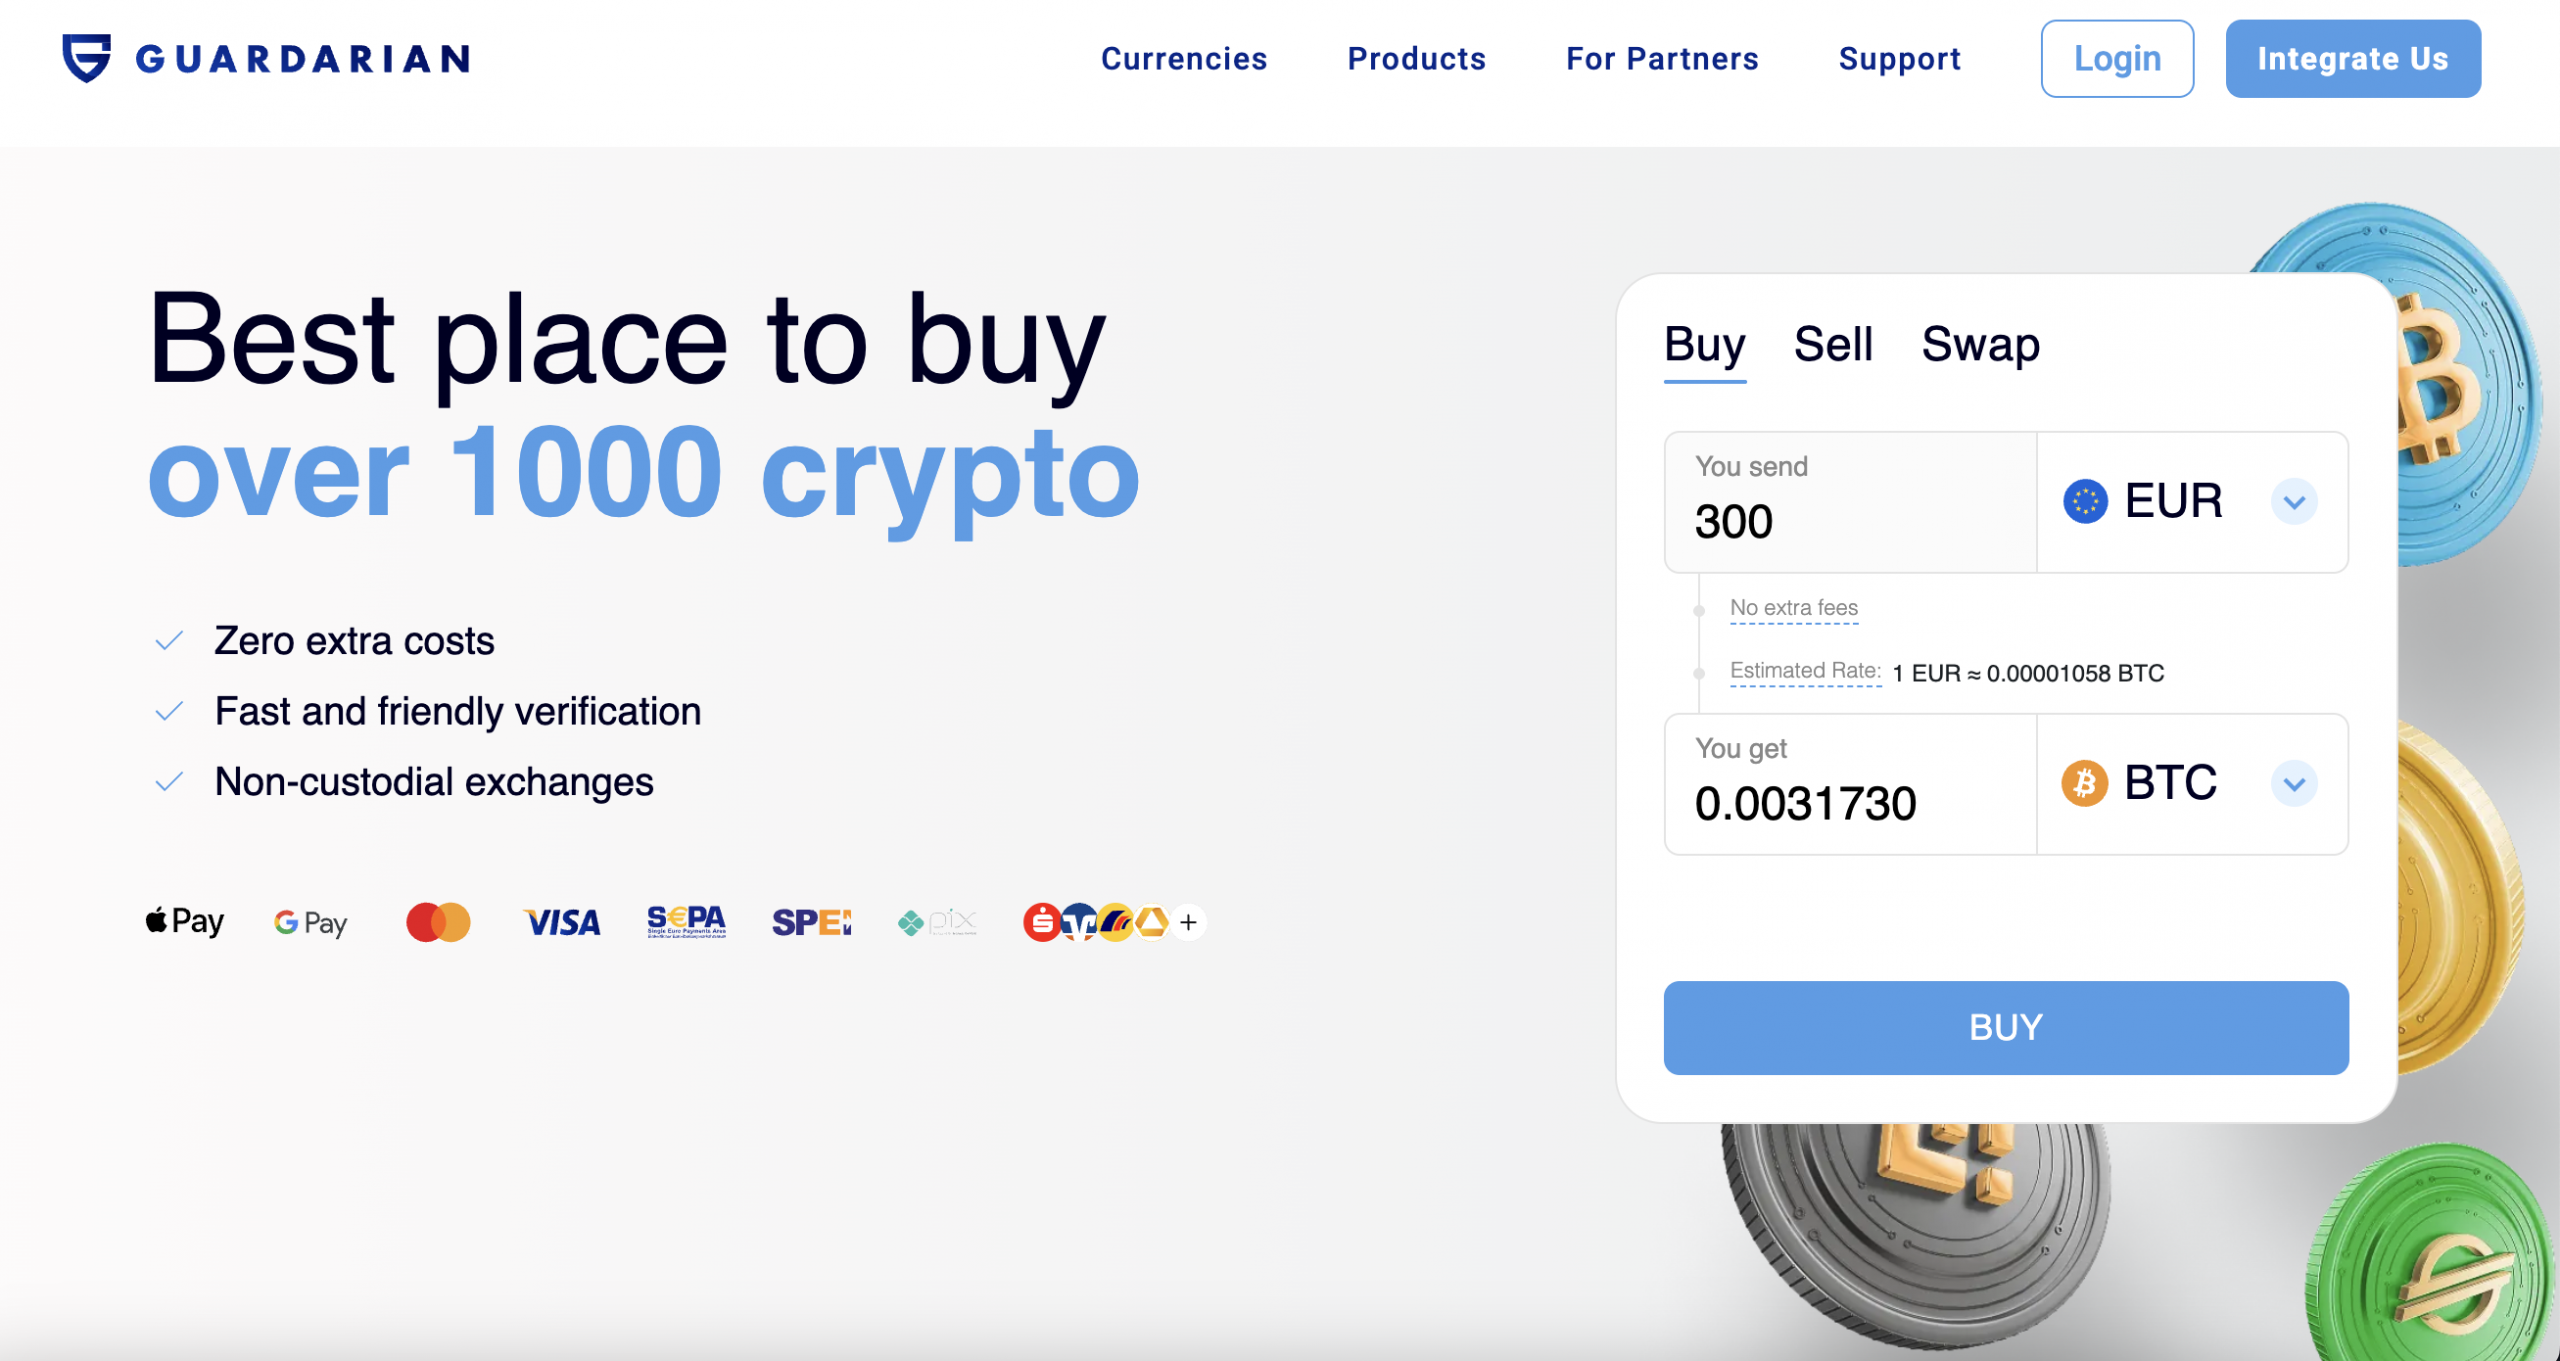The image size is (2560, 1361).
Task: Expand the BTC currency selector
Action: tap(2295, 784)
